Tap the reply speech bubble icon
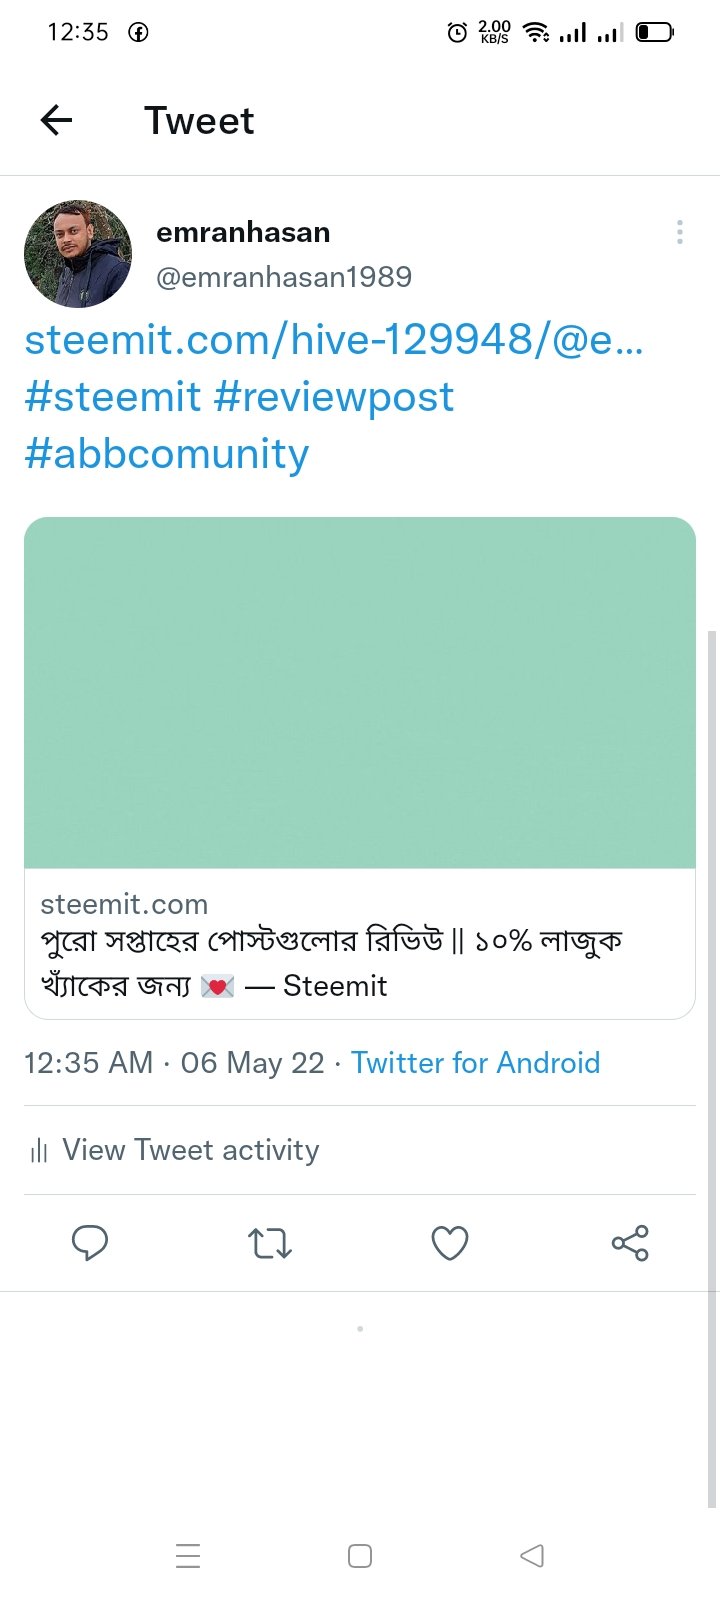The image size is (720, 1600). pyautogui.click(x=90, y=1243)
